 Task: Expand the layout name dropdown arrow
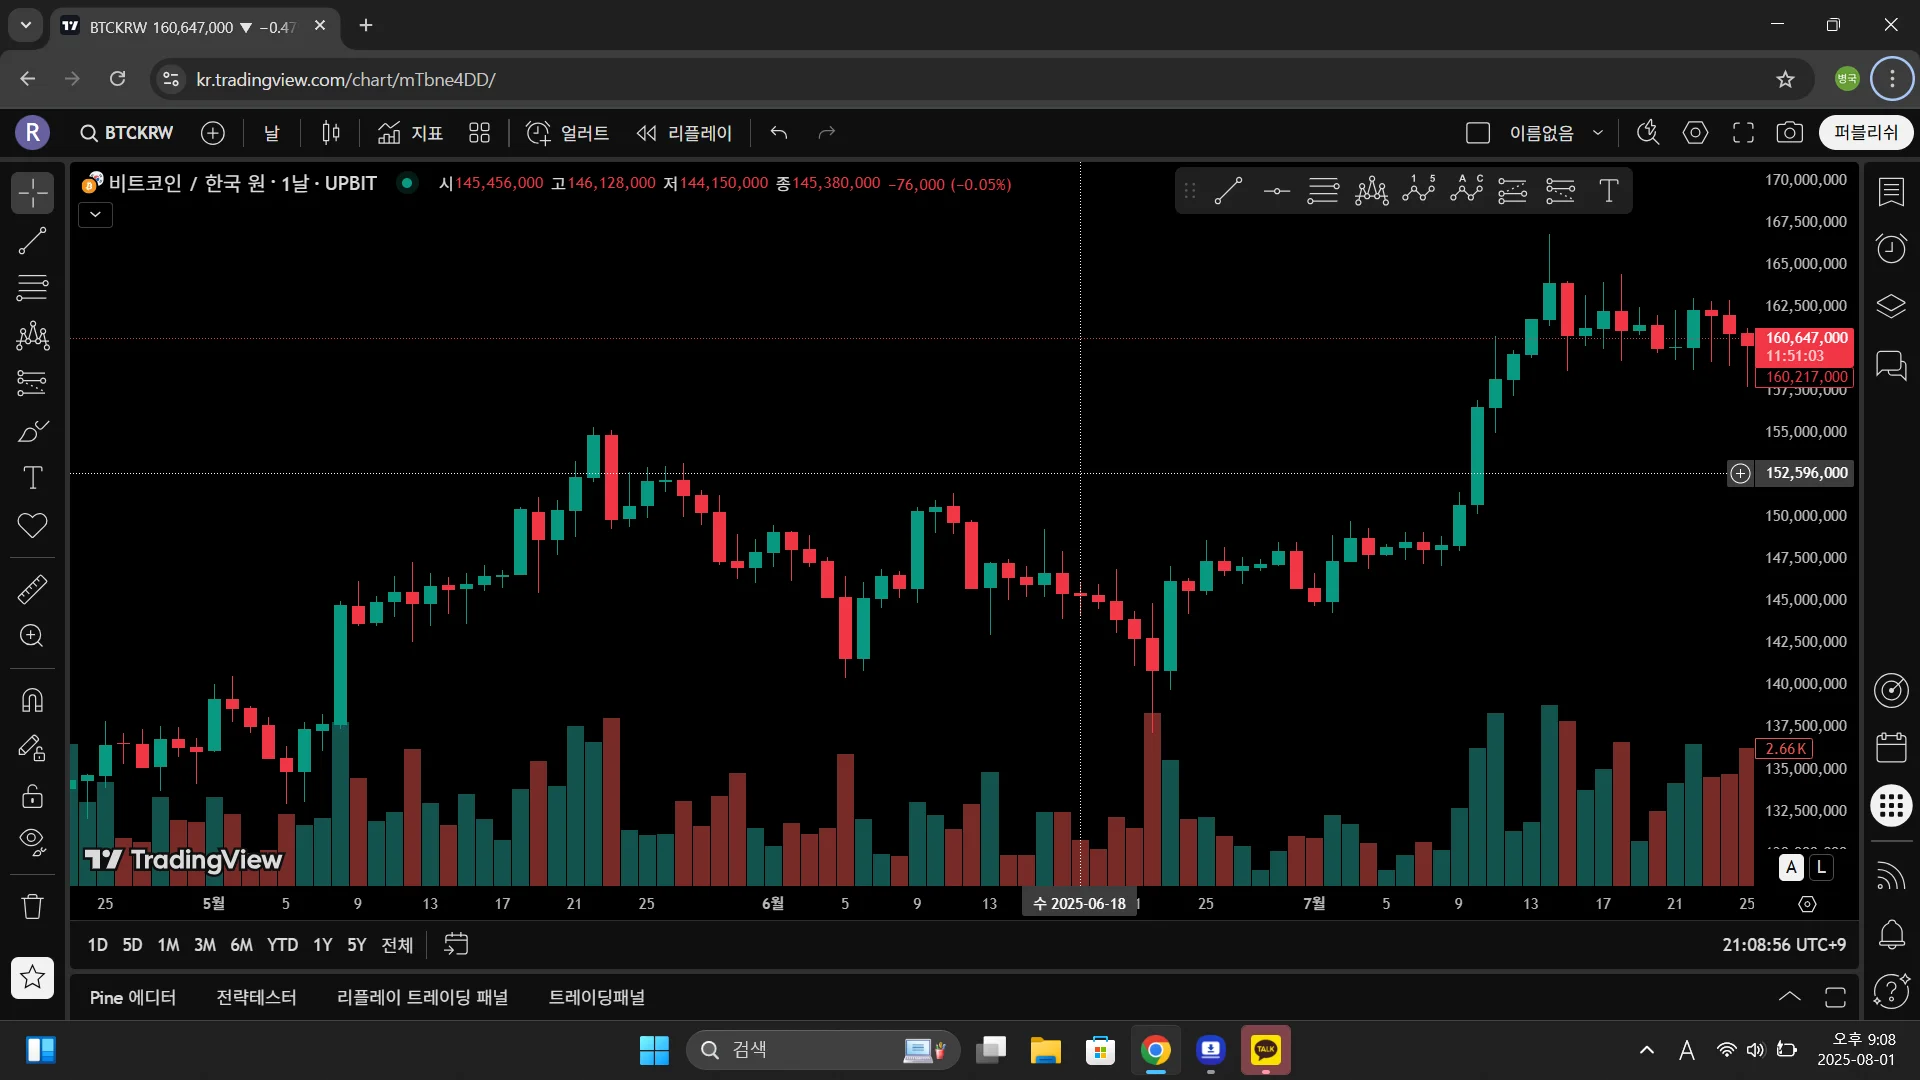pos(1598,133)
